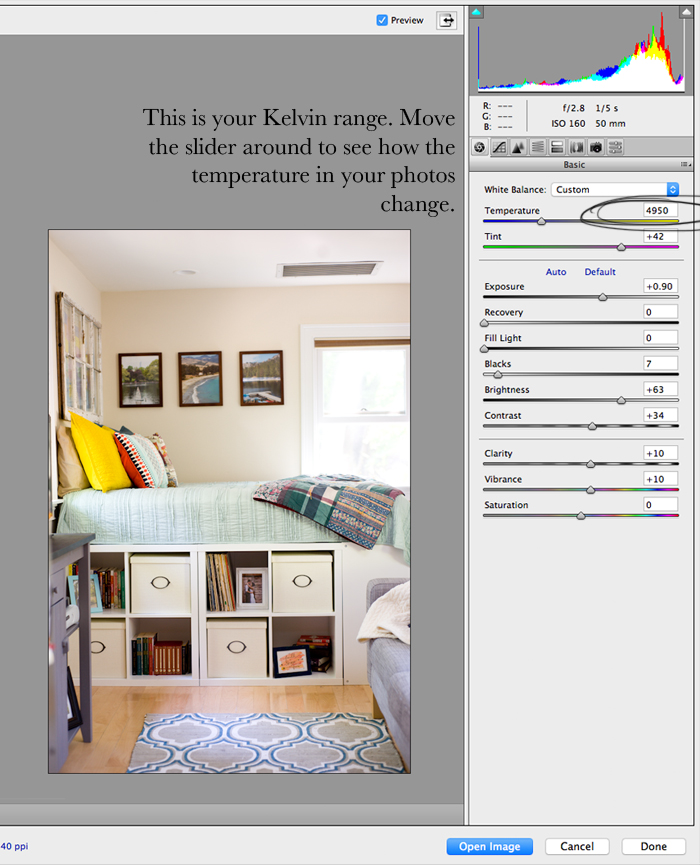
Task: Click the Contrast slider handle
Action: pos(592,426)
